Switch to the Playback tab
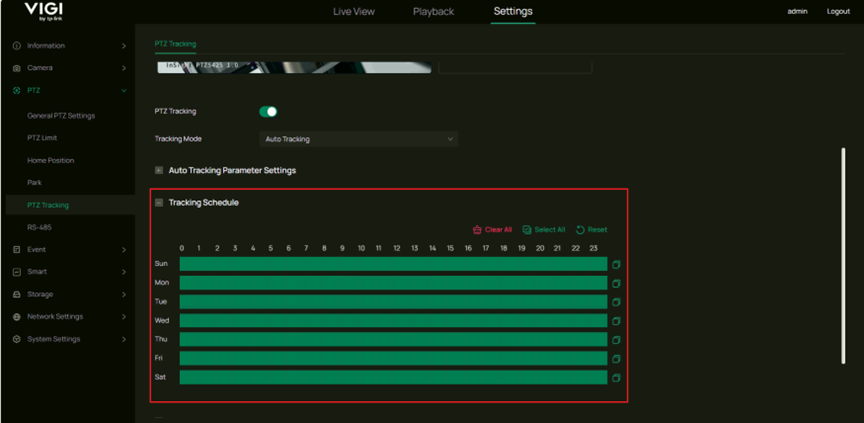This screenshot has width=864, height=423. pyautogui.click(x=434, y=12)
